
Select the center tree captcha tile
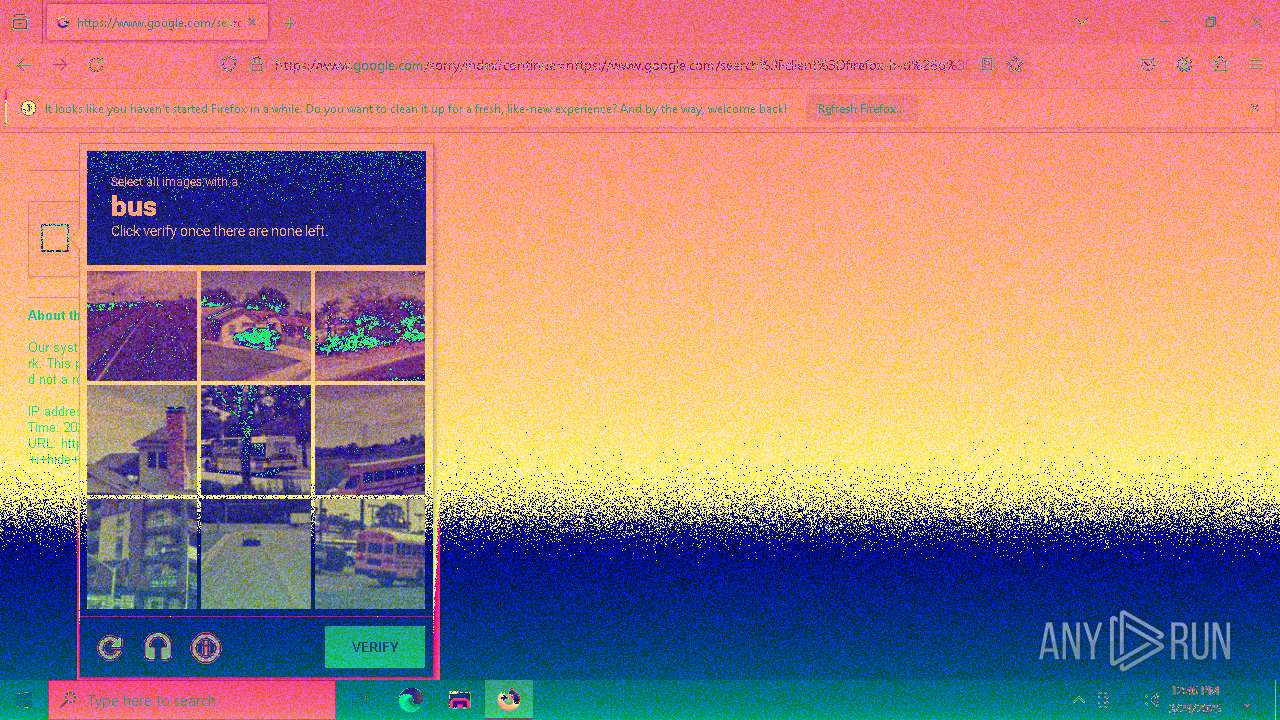coord(256,440)
